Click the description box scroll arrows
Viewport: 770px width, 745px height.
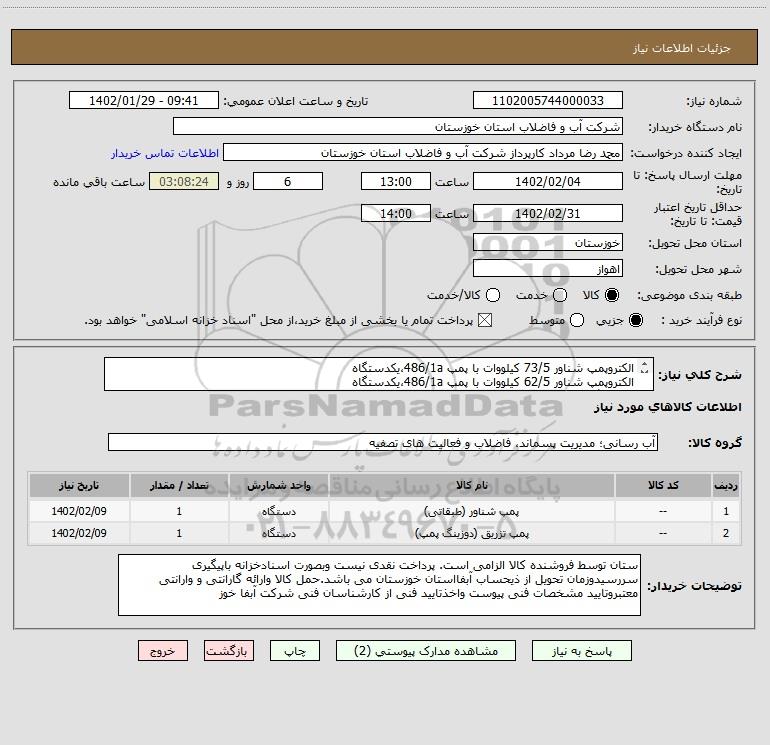pos(645,368)
